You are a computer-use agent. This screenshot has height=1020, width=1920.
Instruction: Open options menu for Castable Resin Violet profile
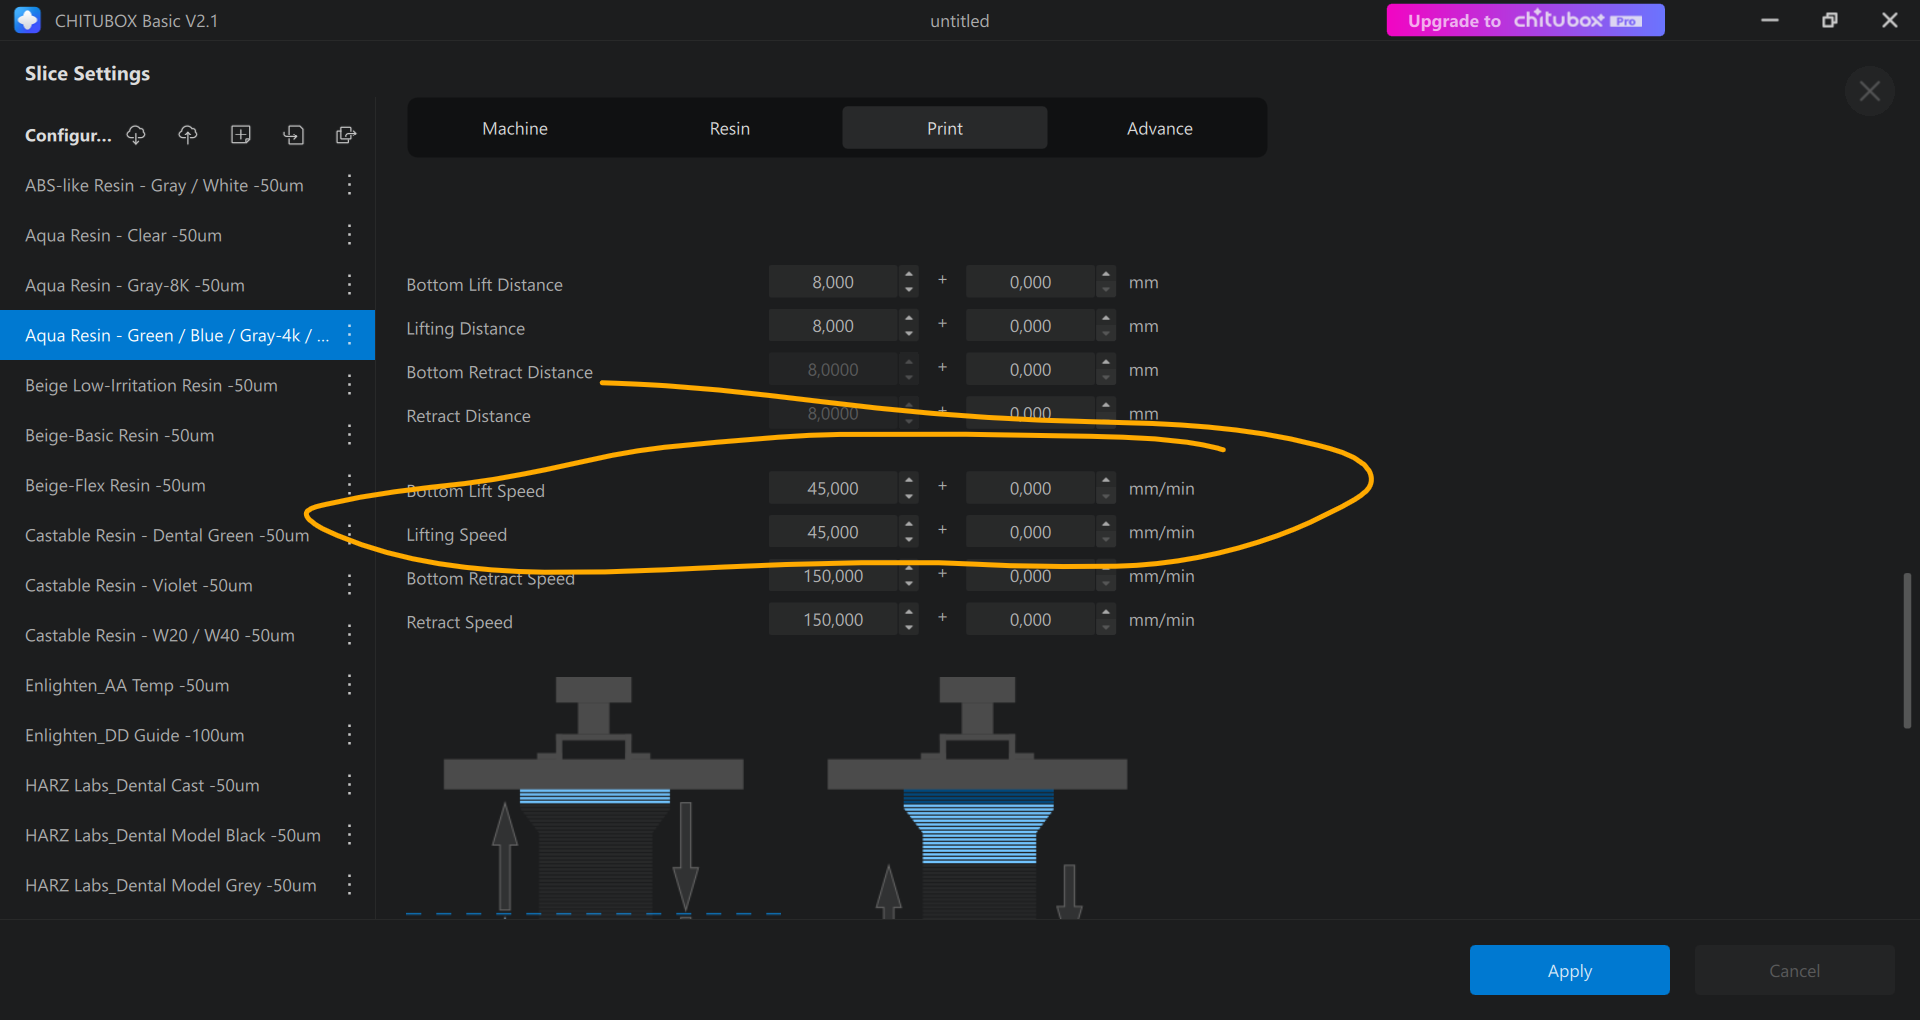click(349, 585)
